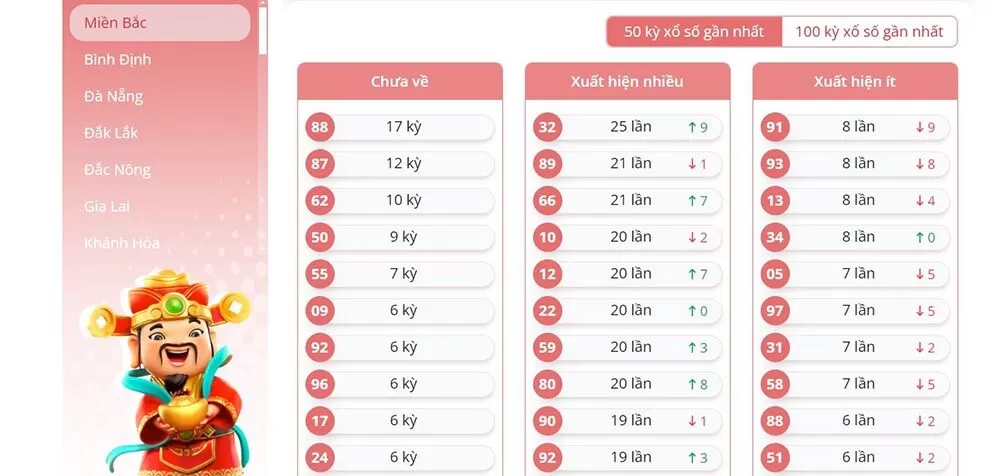1000x476 pixels.
Task: Click the number 34 ball icon
Action: pos(774,237)
